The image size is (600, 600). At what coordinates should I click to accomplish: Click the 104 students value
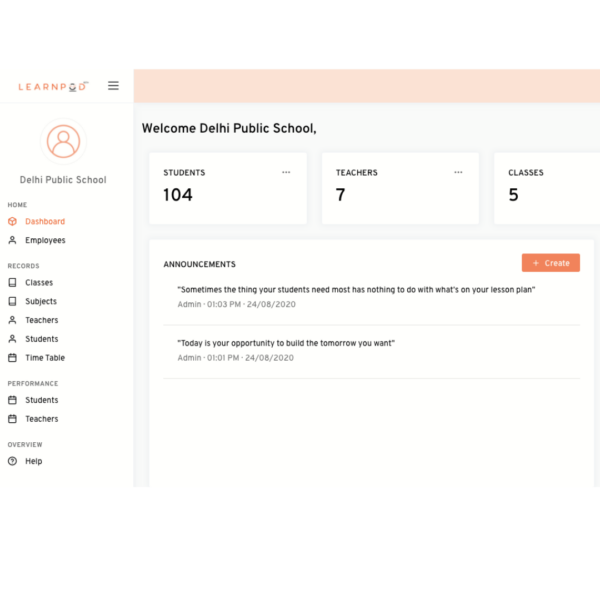click(x=178, y=195)
